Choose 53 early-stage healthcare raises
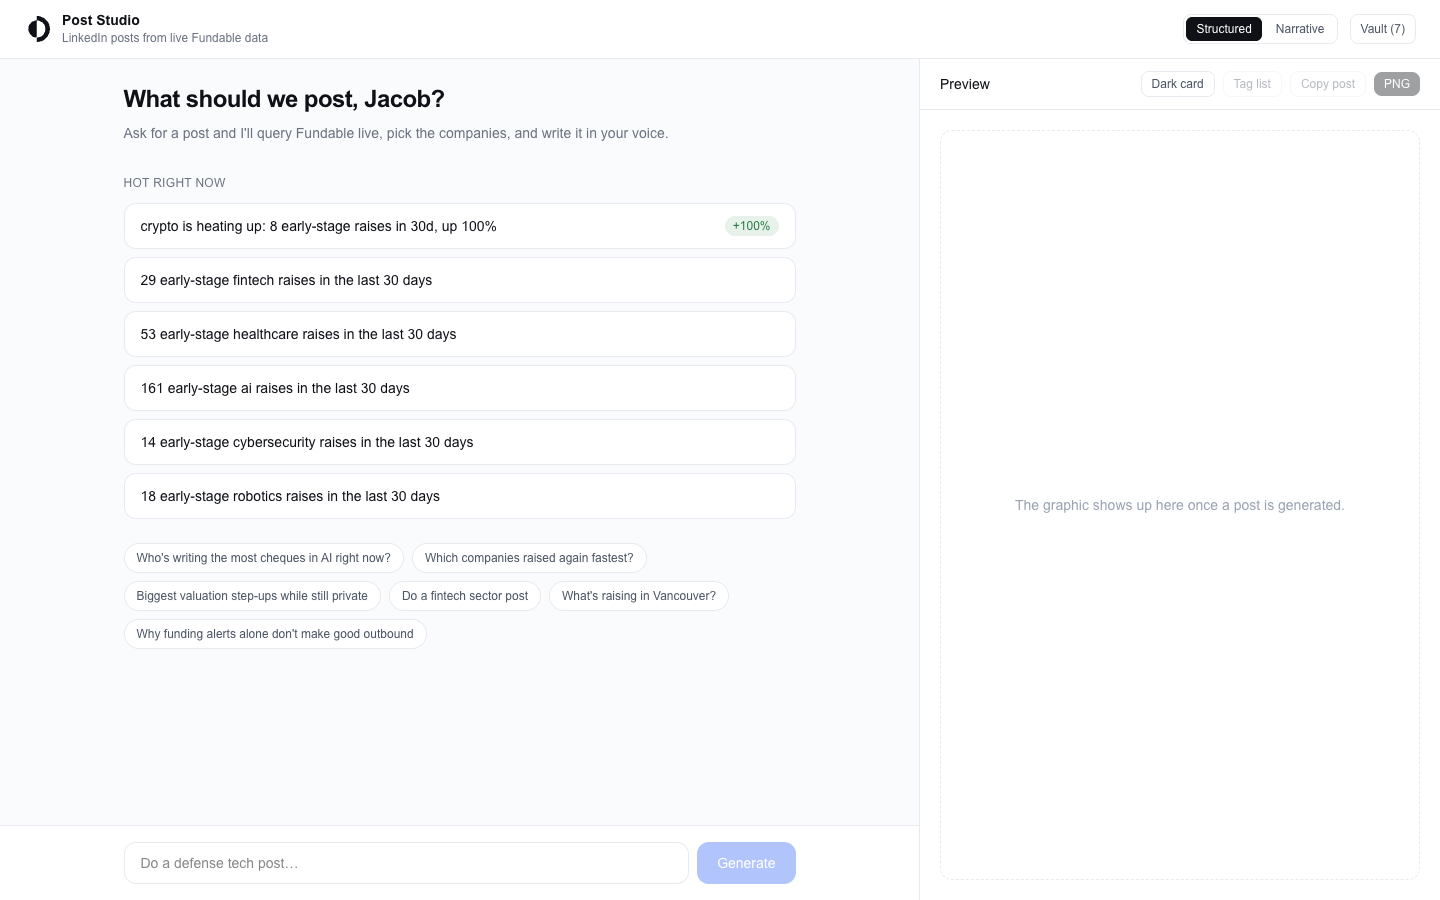This screenshot has width=1440, height=900. (x=460, y=334)
